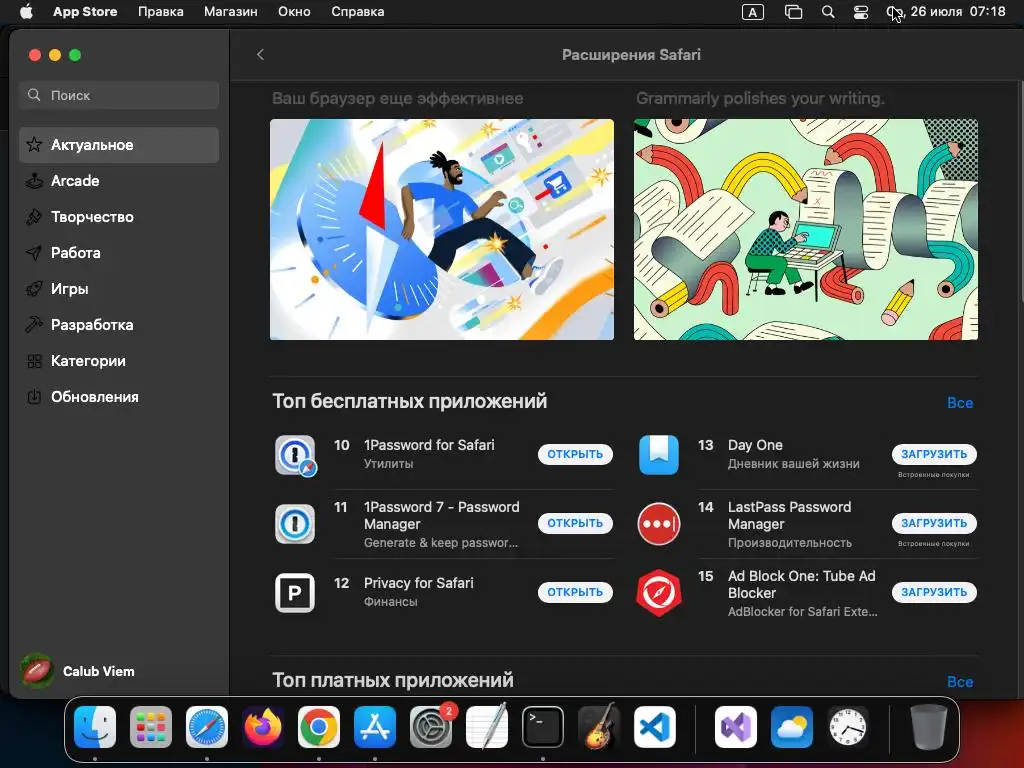Open the Weather app in Dock
Screen dimensions: 1024x768
point(792,727)
